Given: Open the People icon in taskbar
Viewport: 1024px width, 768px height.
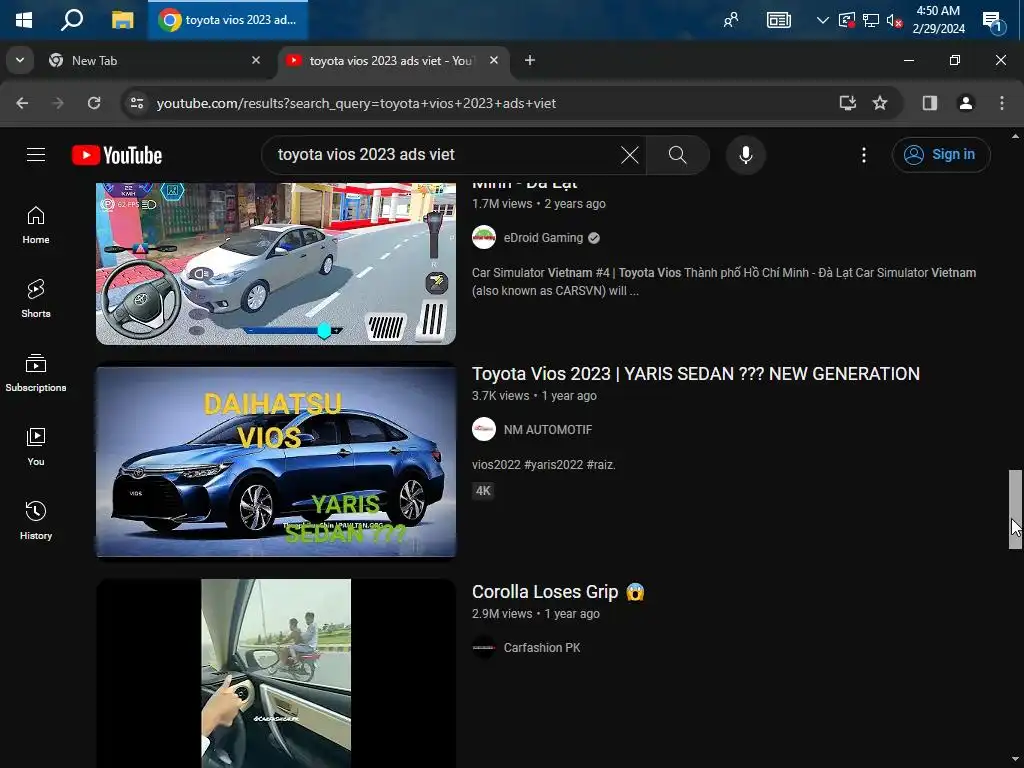Looking at the screenshot, I should (731, 20).
